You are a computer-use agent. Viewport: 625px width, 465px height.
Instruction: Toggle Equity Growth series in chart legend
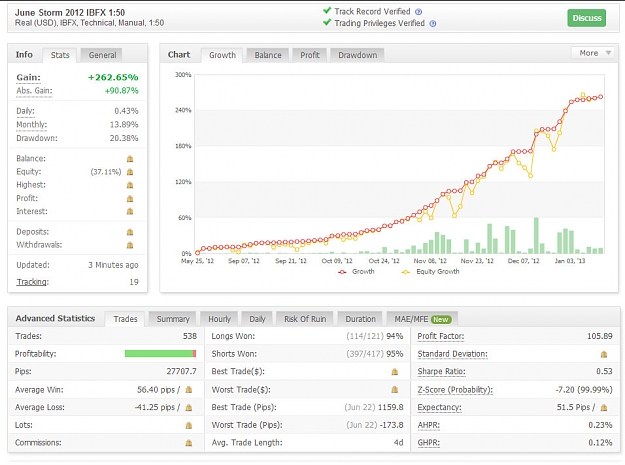[x=430, y=272]
